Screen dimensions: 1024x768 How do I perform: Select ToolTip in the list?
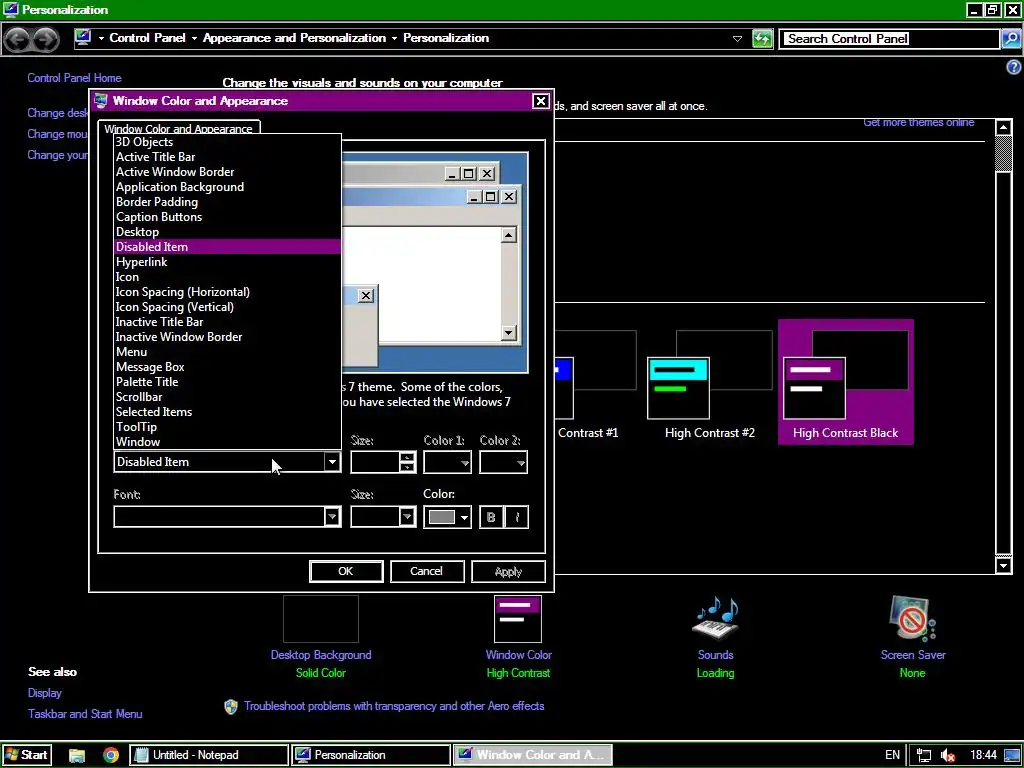(x=227, y=427)
